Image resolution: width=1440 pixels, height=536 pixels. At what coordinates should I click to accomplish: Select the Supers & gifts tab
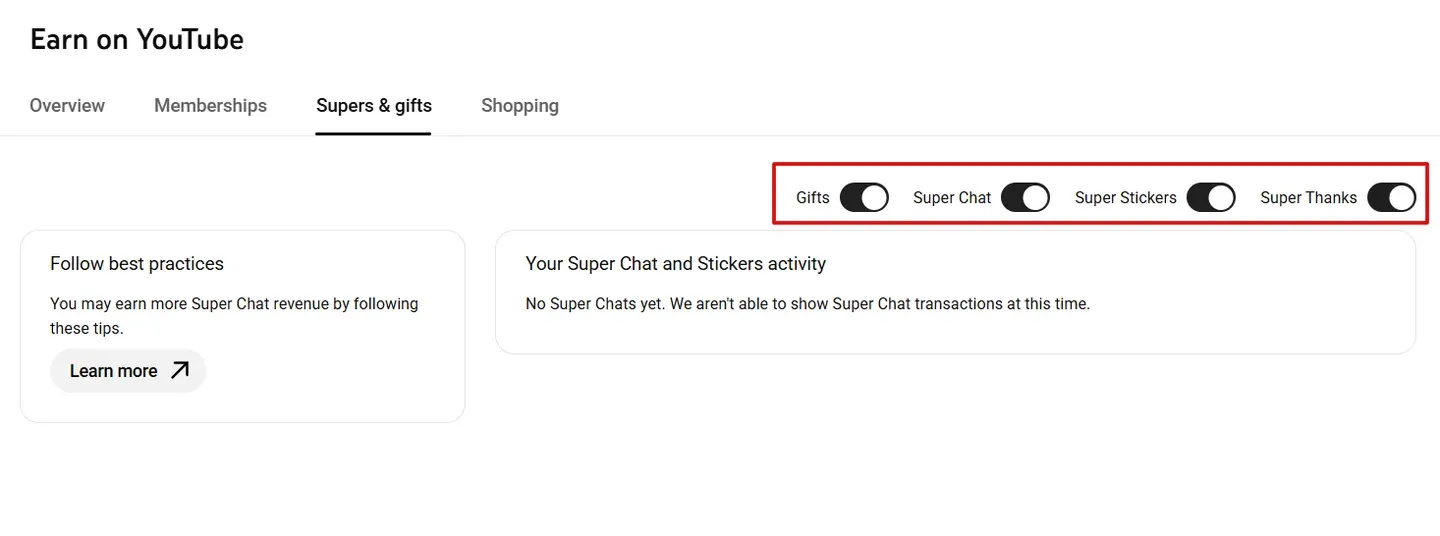coord(374,106)
